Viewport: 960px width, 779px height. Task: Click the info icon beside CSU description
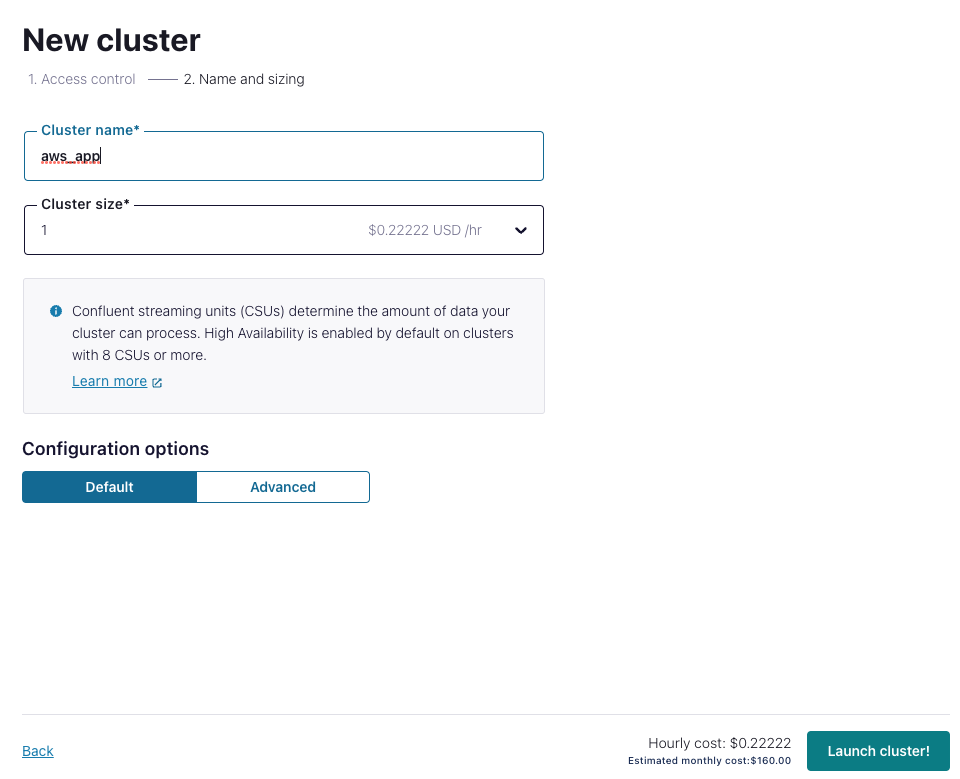pyautogui.click(x=56, y=311)
